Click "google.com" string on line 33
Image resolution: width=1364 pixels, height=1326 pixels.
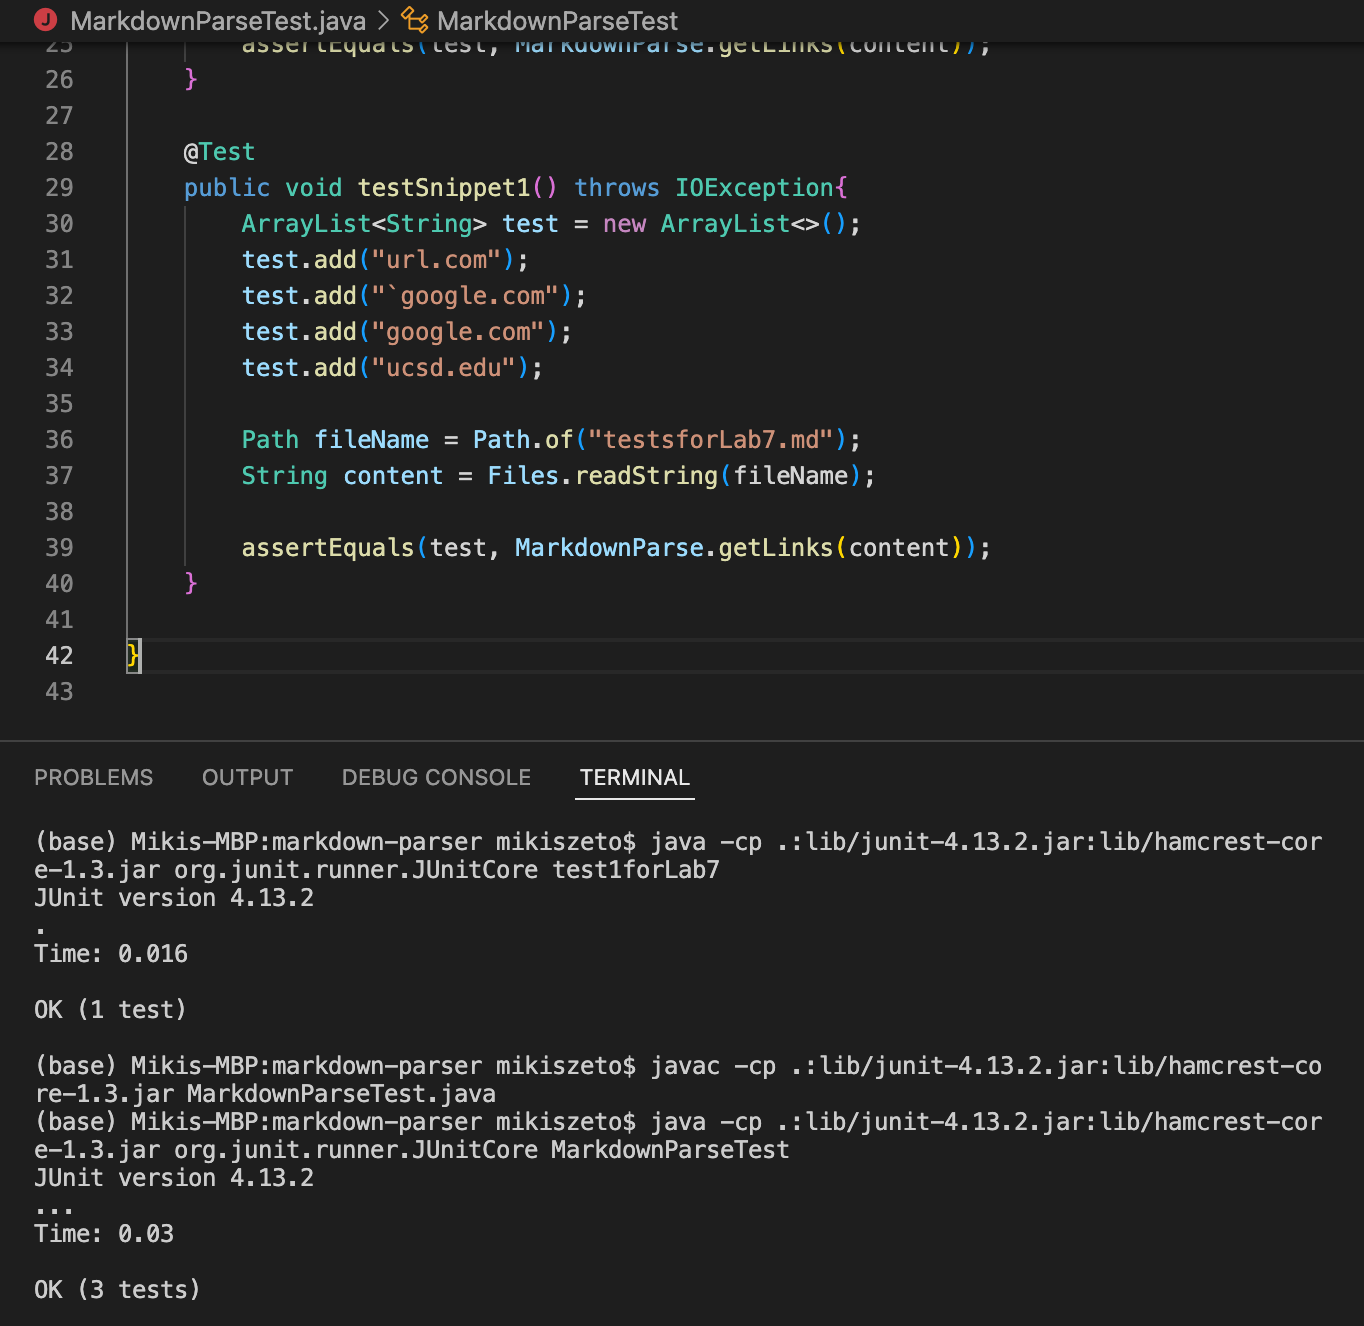coord(458,331)
